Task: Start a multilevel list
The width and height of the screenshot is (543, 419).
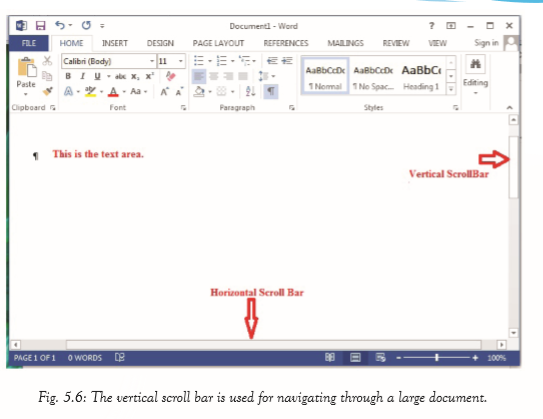Action: coord(244,61)
